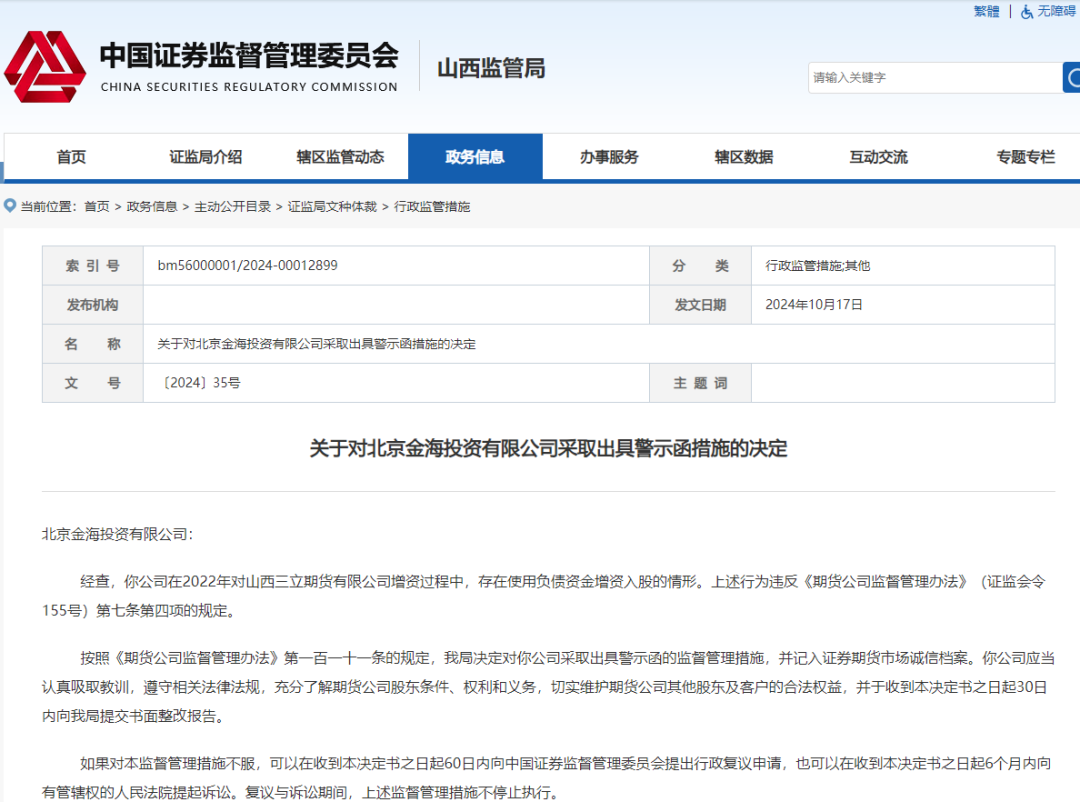Open the 办事服务 navigation tab
The width and height of the screenshot is (1080, 802).
(610, 157)
